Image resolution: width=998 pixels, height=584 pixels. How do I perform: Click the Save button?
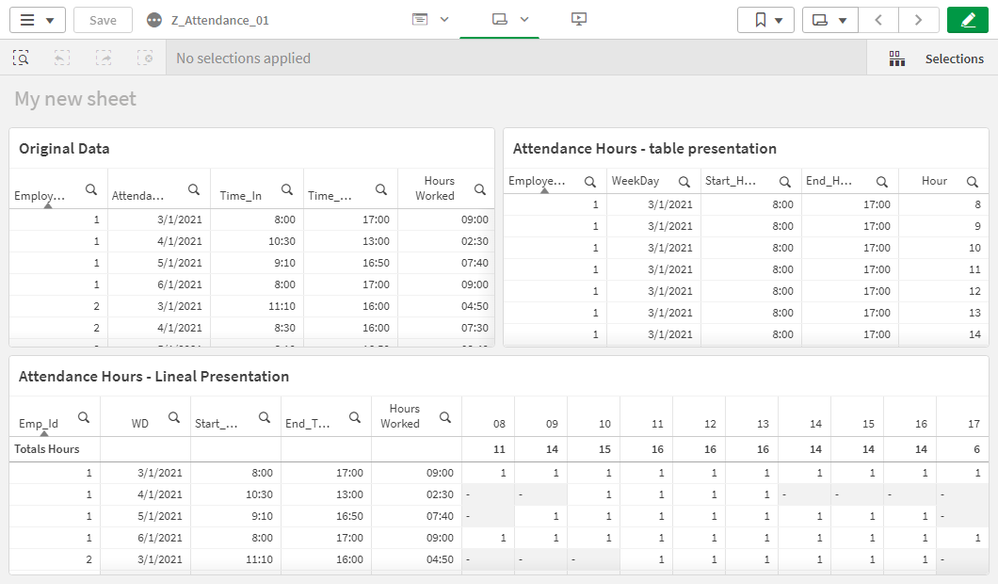[x=103, y=20]
